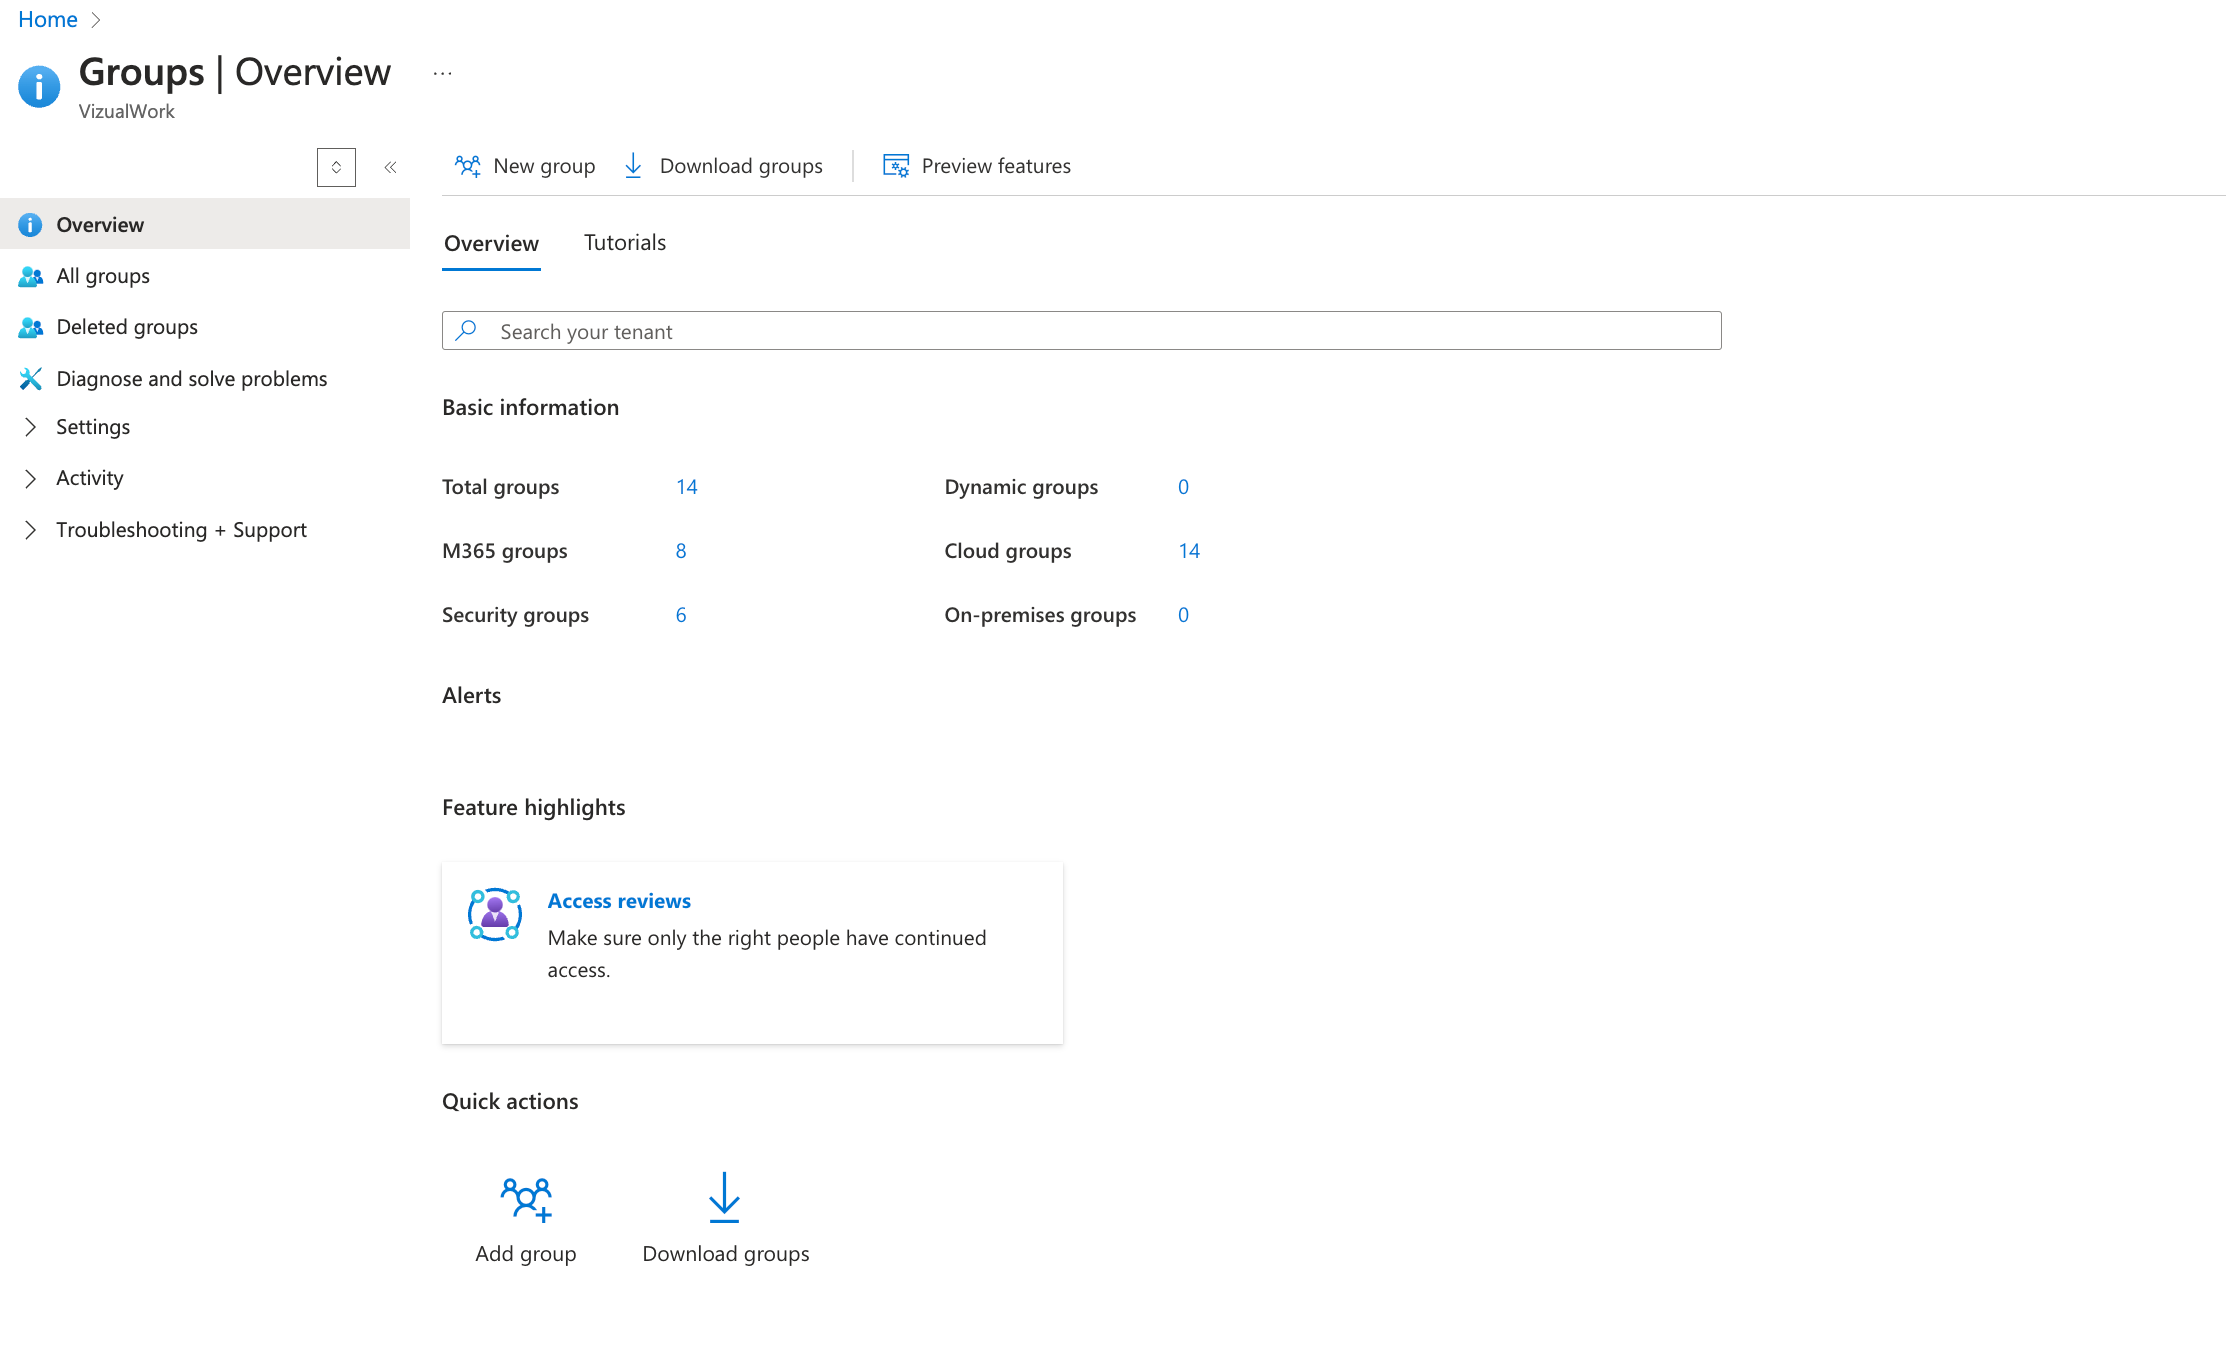Select the Overview tab
The height and width of the screenshot is (1356, 2226).
click(x=491, y=243)
